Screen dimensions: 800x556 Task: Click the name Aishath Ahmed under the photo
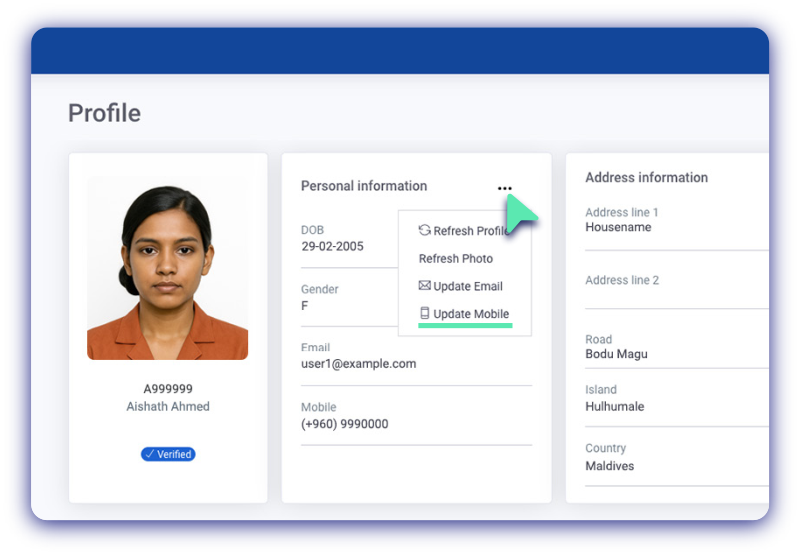pyautogui.click(x=168, y=407)
